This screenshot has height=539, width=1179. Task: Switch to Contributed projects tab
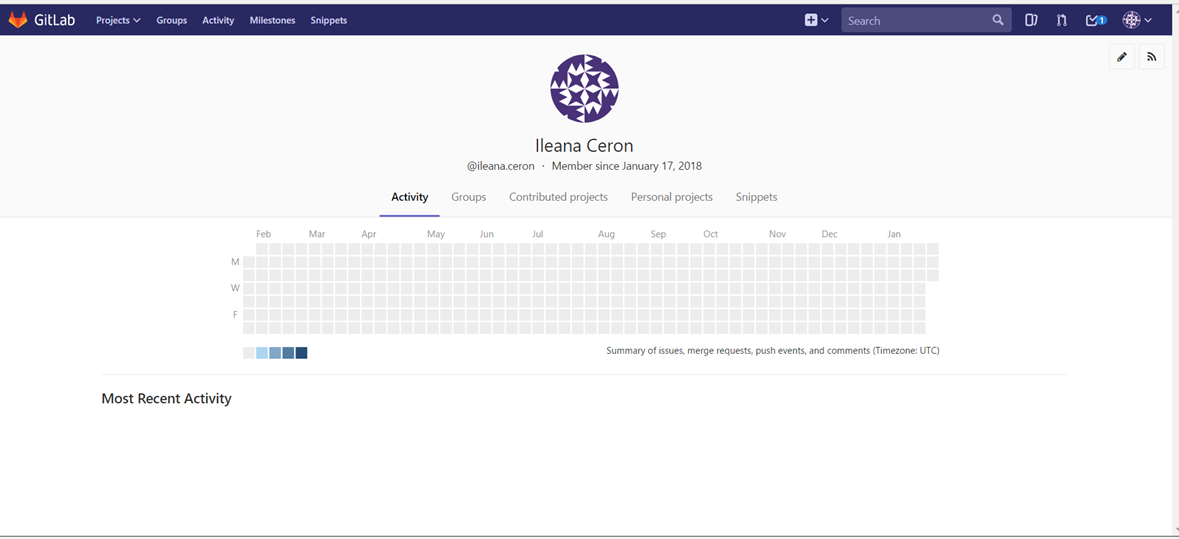point(558,197)
